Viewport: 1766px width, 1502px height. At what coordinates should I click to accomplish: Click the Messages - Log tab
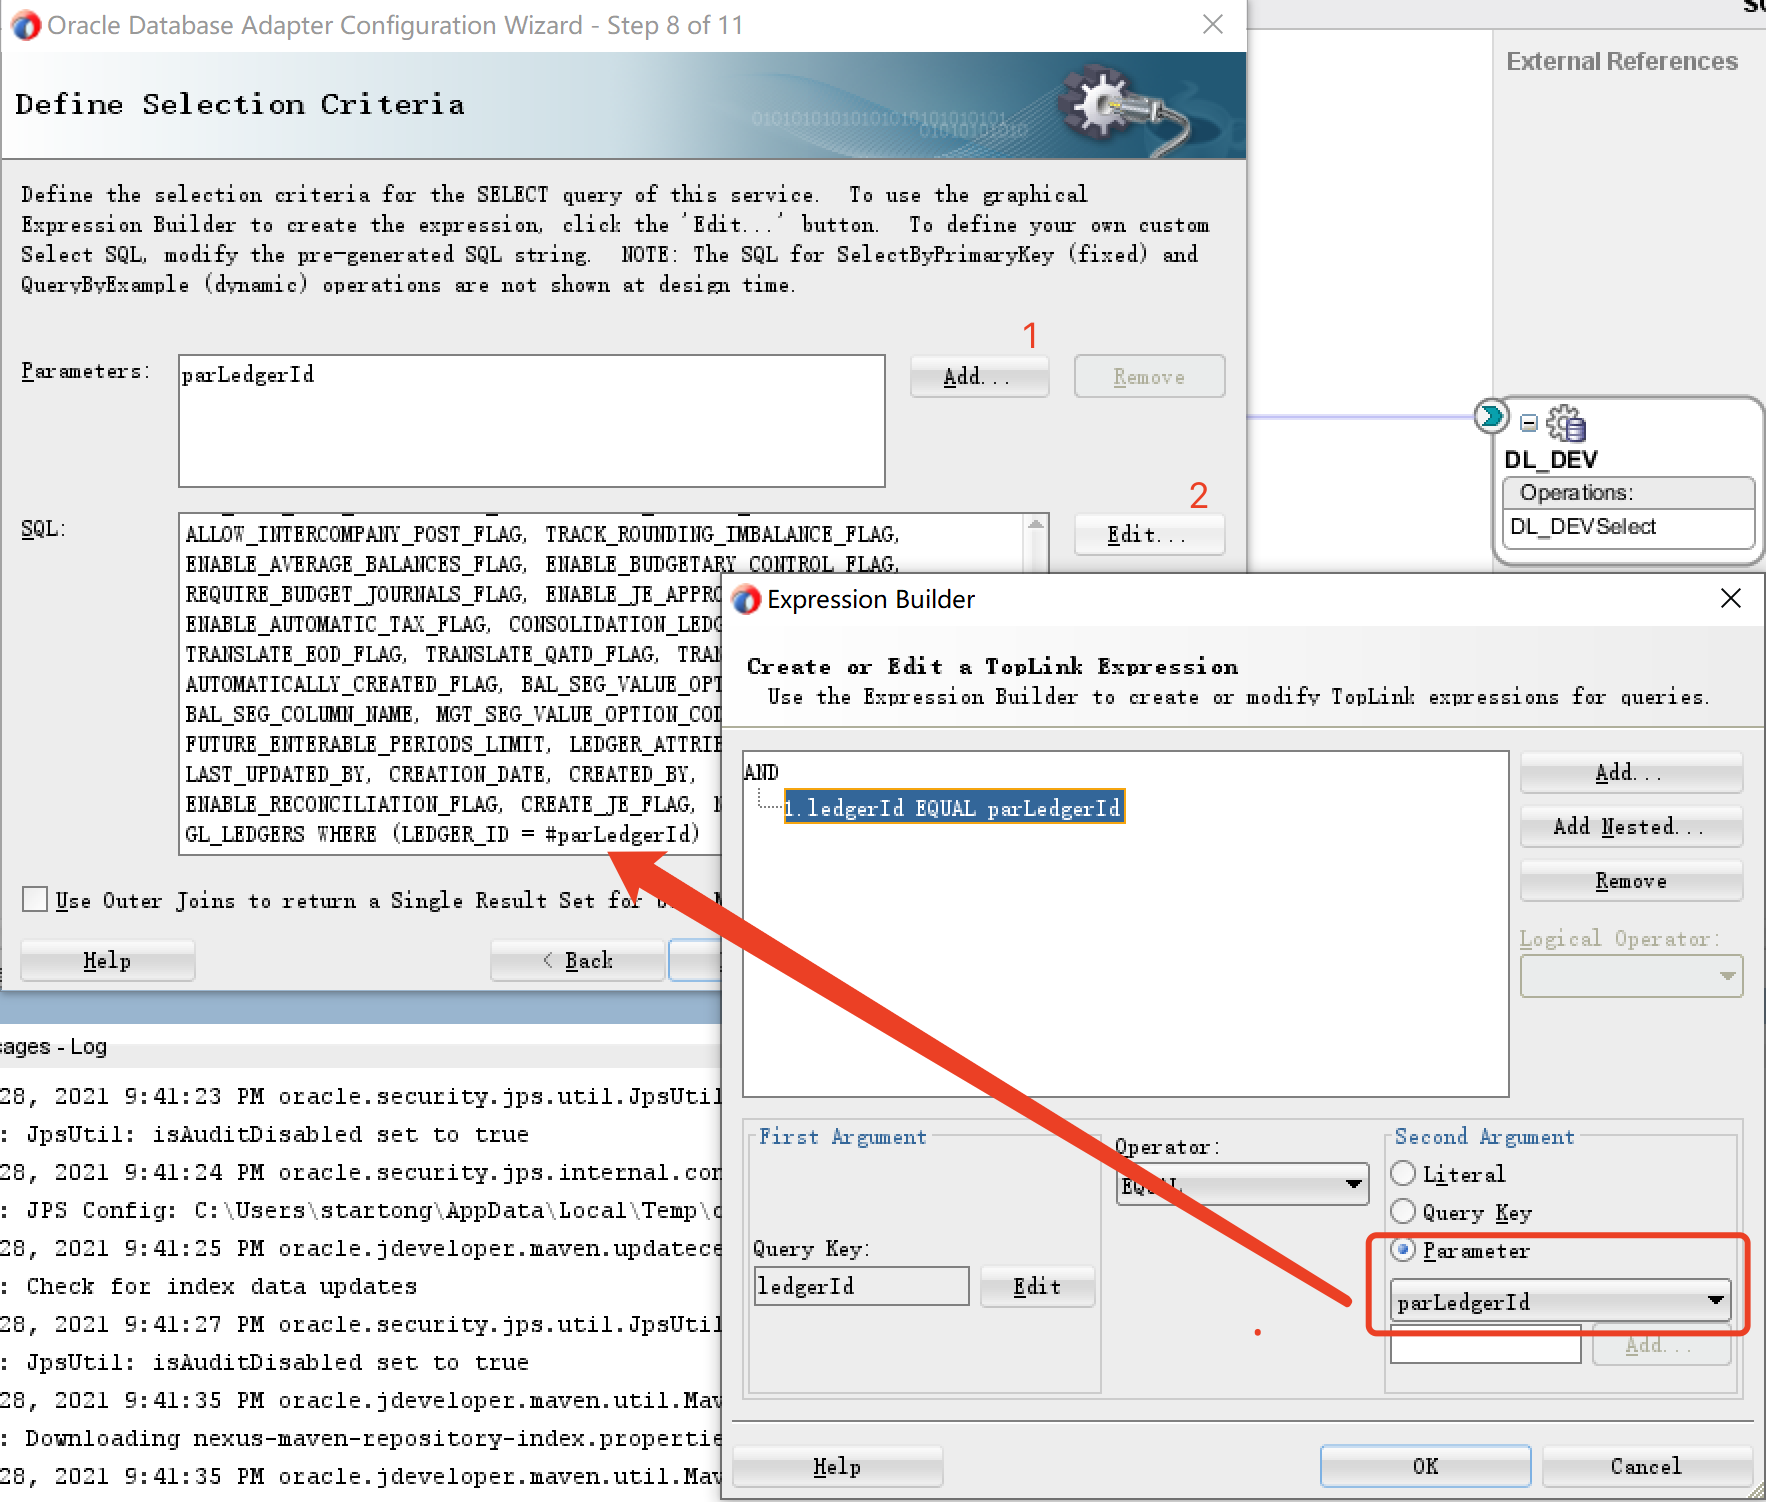54,1046
